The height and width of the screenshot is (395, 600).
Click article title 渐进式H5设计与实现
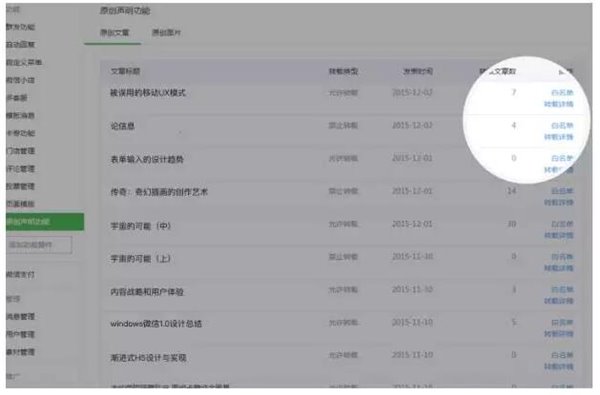pos(148,357)
